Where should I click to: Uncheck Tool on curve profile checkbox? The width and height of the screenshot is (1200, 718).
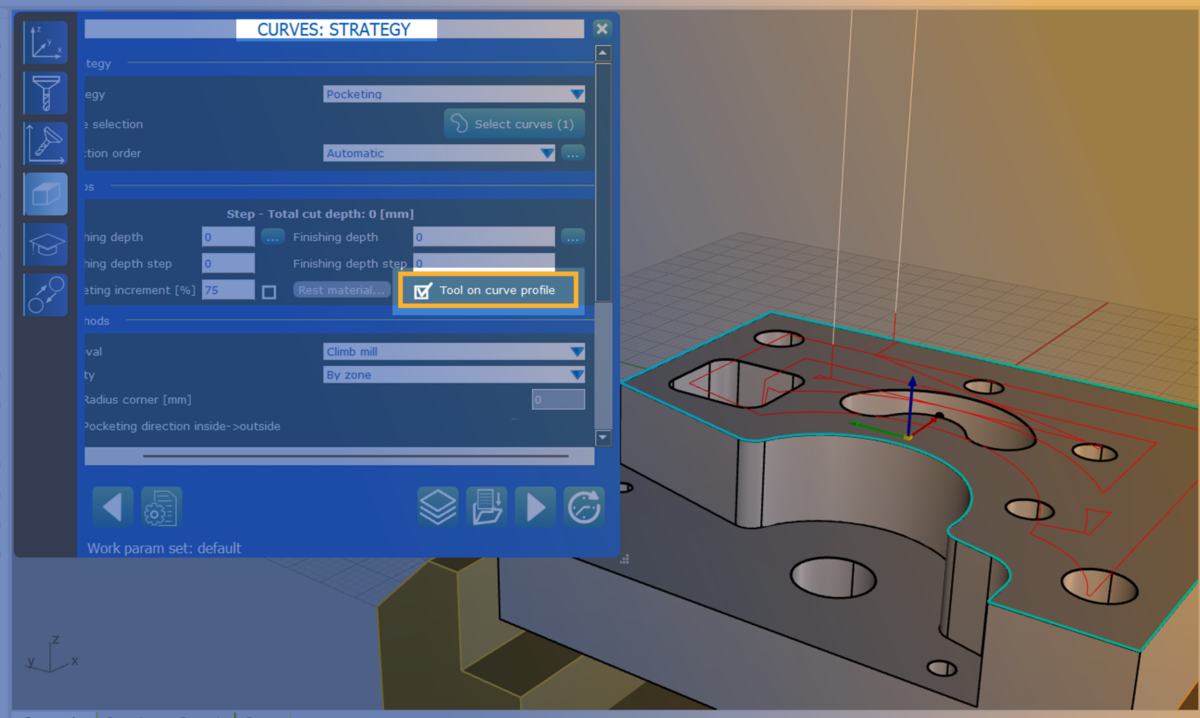423,291
